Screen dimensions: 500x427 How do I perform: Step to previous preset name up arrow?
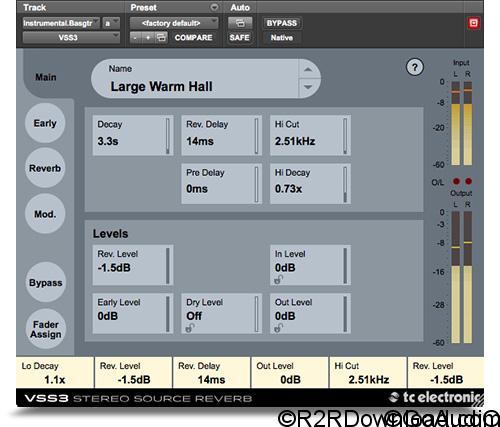point(308,70)
